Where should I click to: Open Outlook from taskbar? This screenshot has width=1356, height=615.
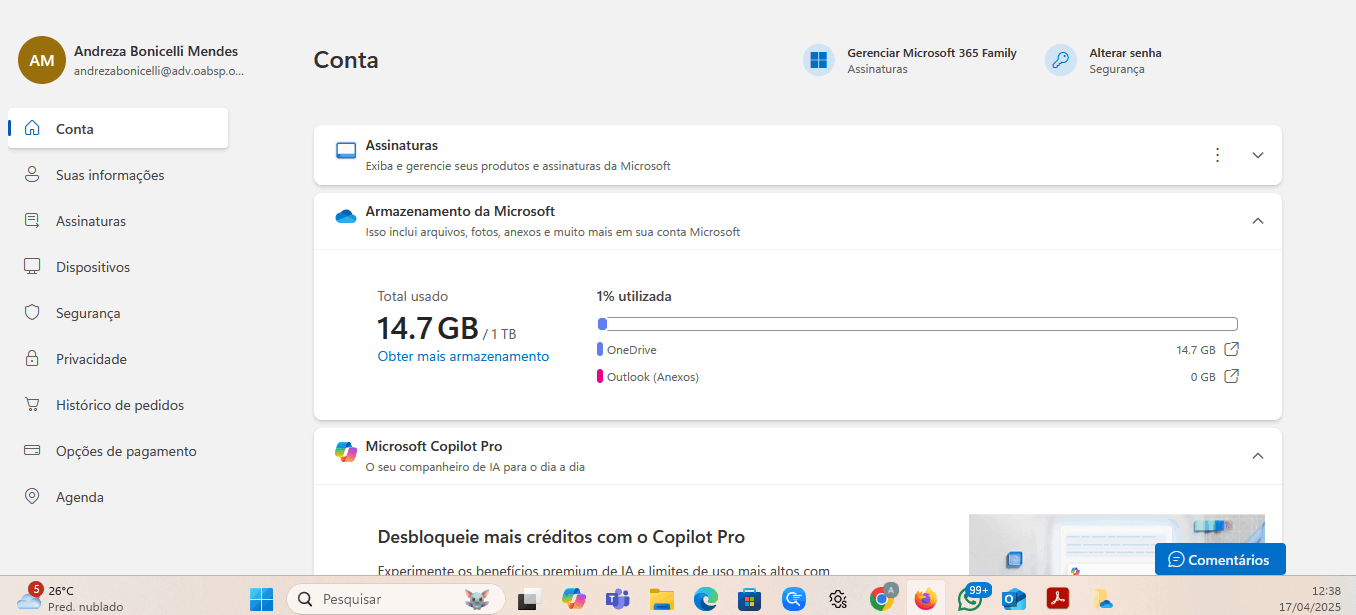click(x=1014, y=599)
